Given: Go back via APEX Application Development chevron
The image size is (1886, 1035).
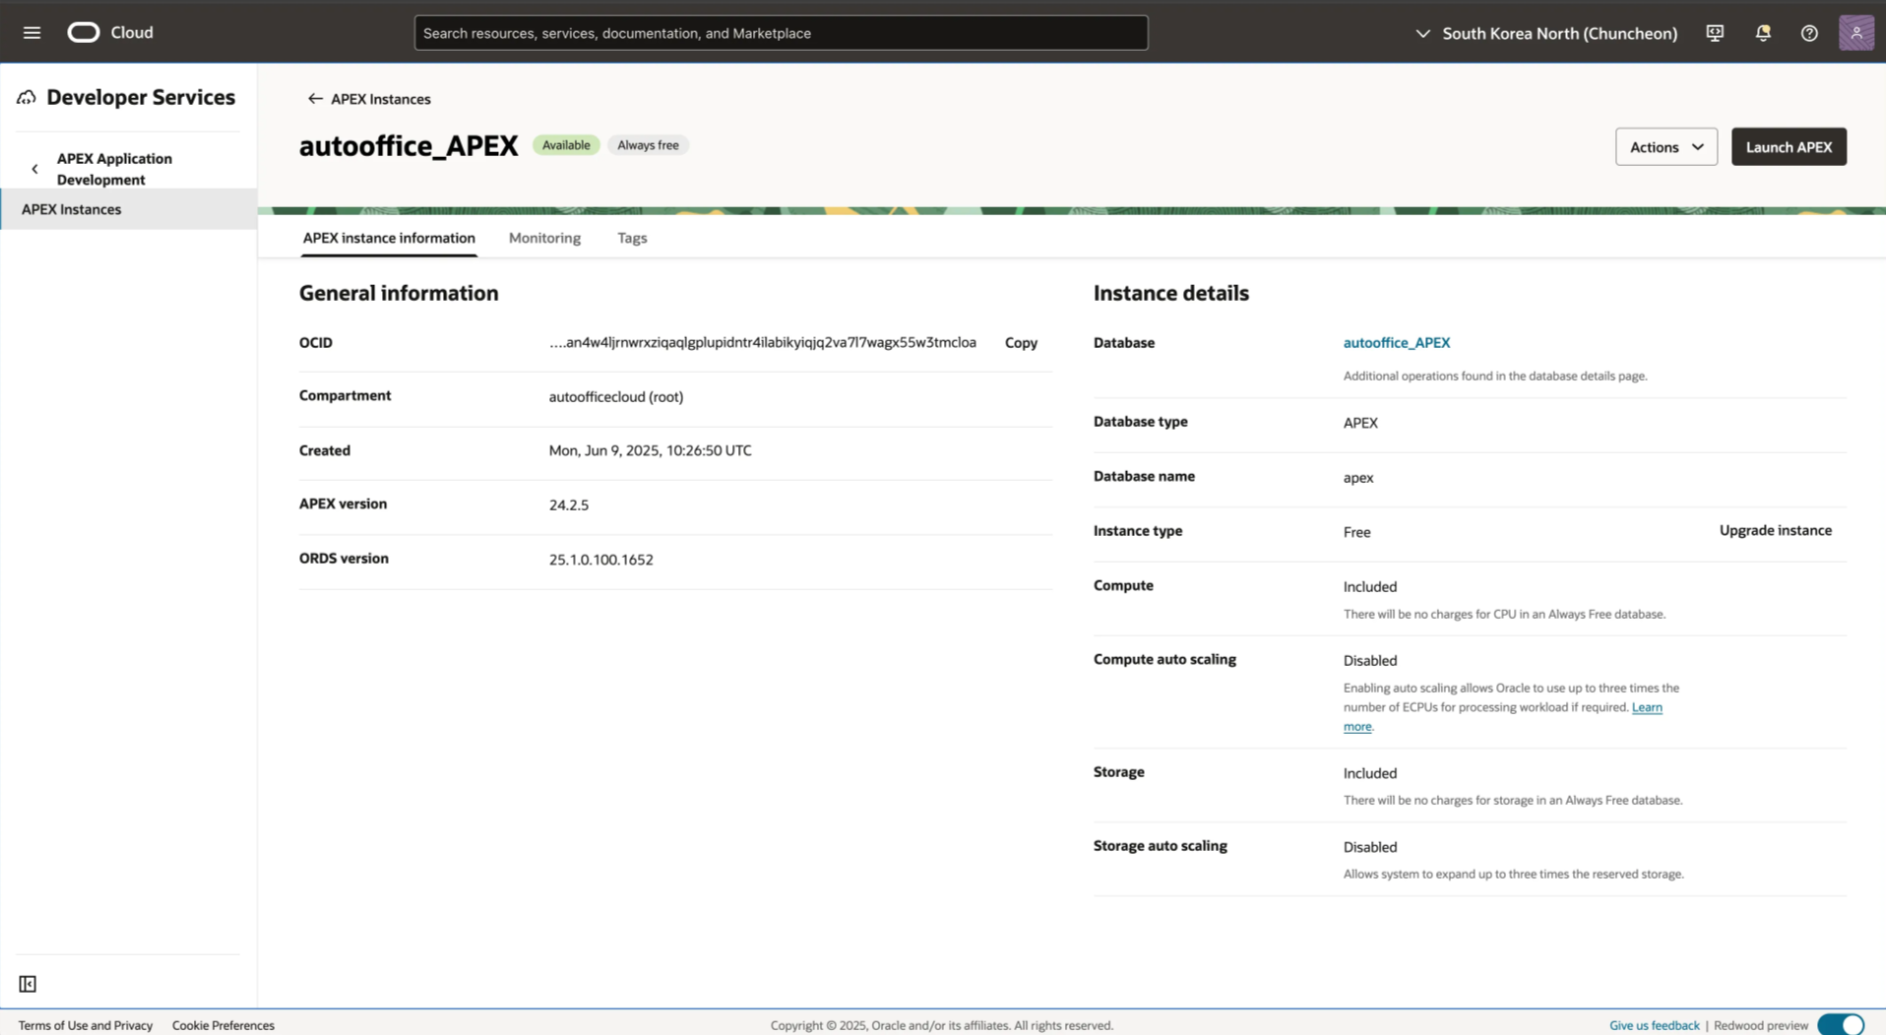Looking at the screenshot, I should pos(35,169).
